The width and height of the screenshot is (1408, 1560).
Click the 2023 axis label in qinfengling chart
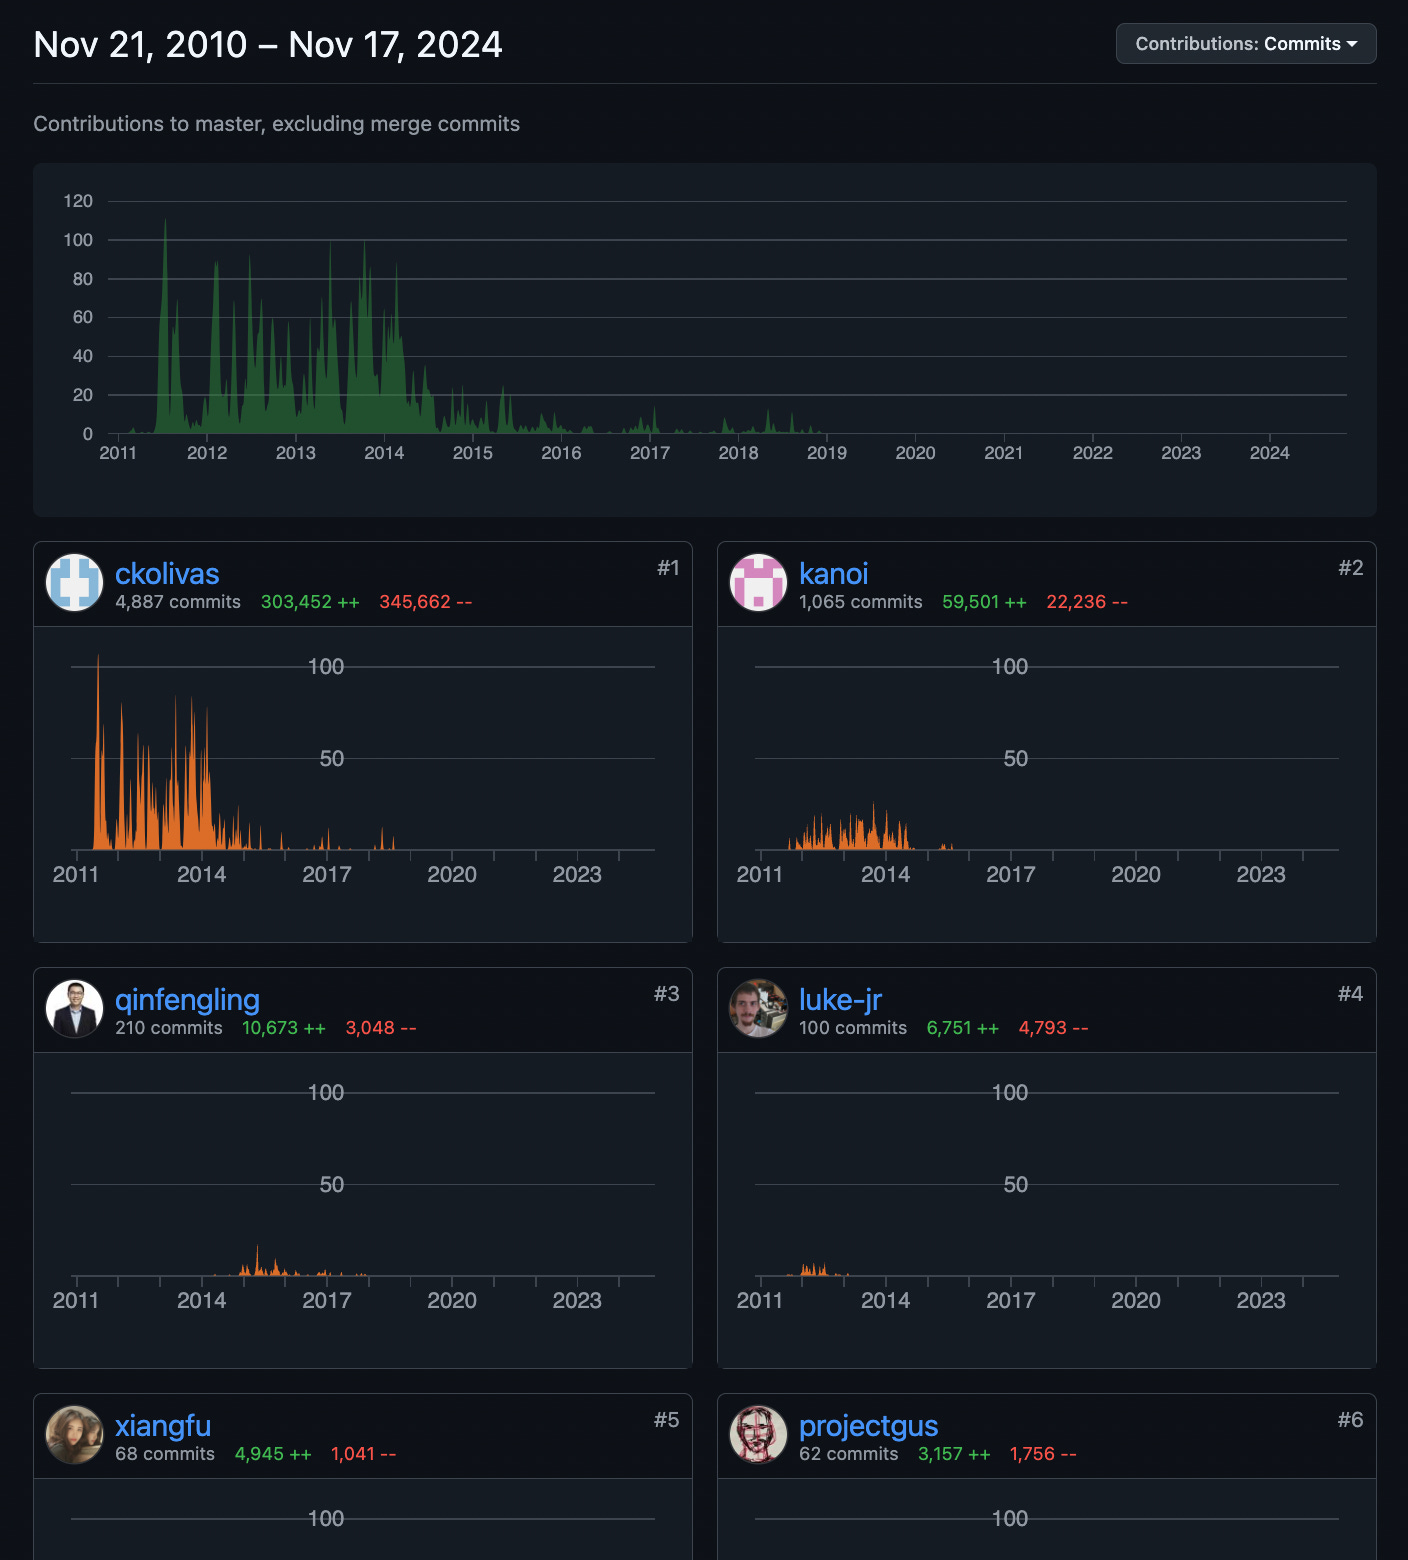(577, 1301)
